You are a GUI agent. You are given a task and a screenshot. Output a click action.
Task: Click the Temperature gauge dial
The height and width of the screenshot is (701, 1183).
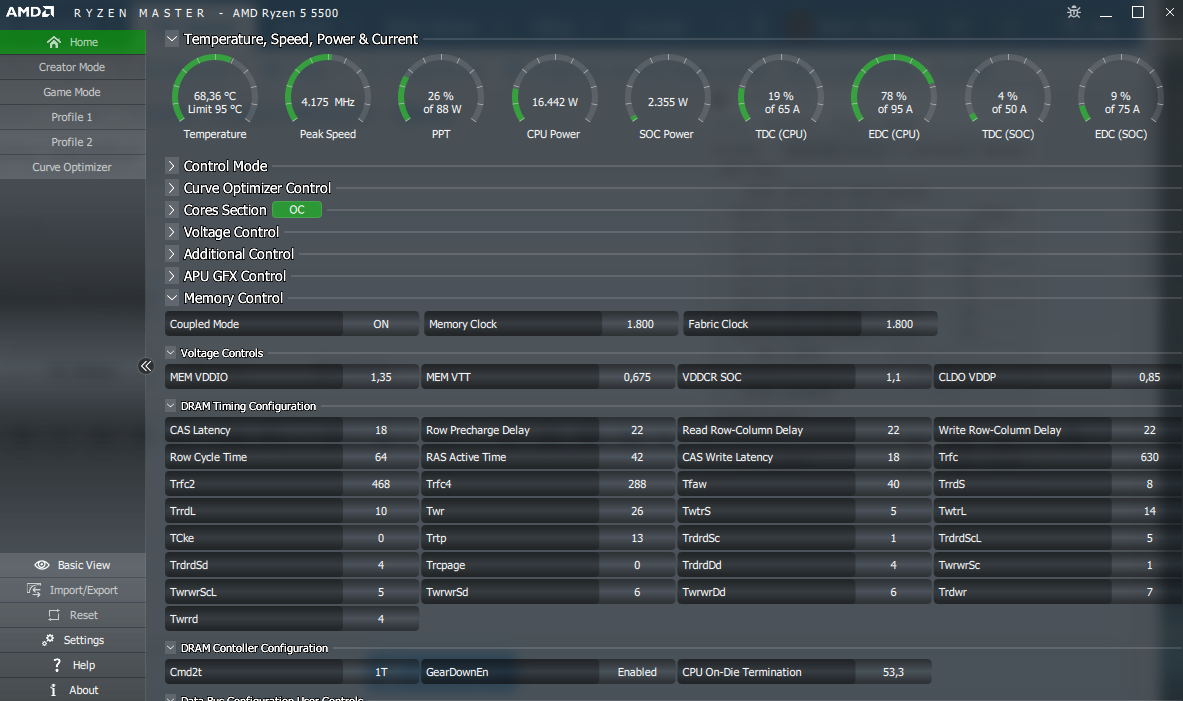click(x=215, y=91)
